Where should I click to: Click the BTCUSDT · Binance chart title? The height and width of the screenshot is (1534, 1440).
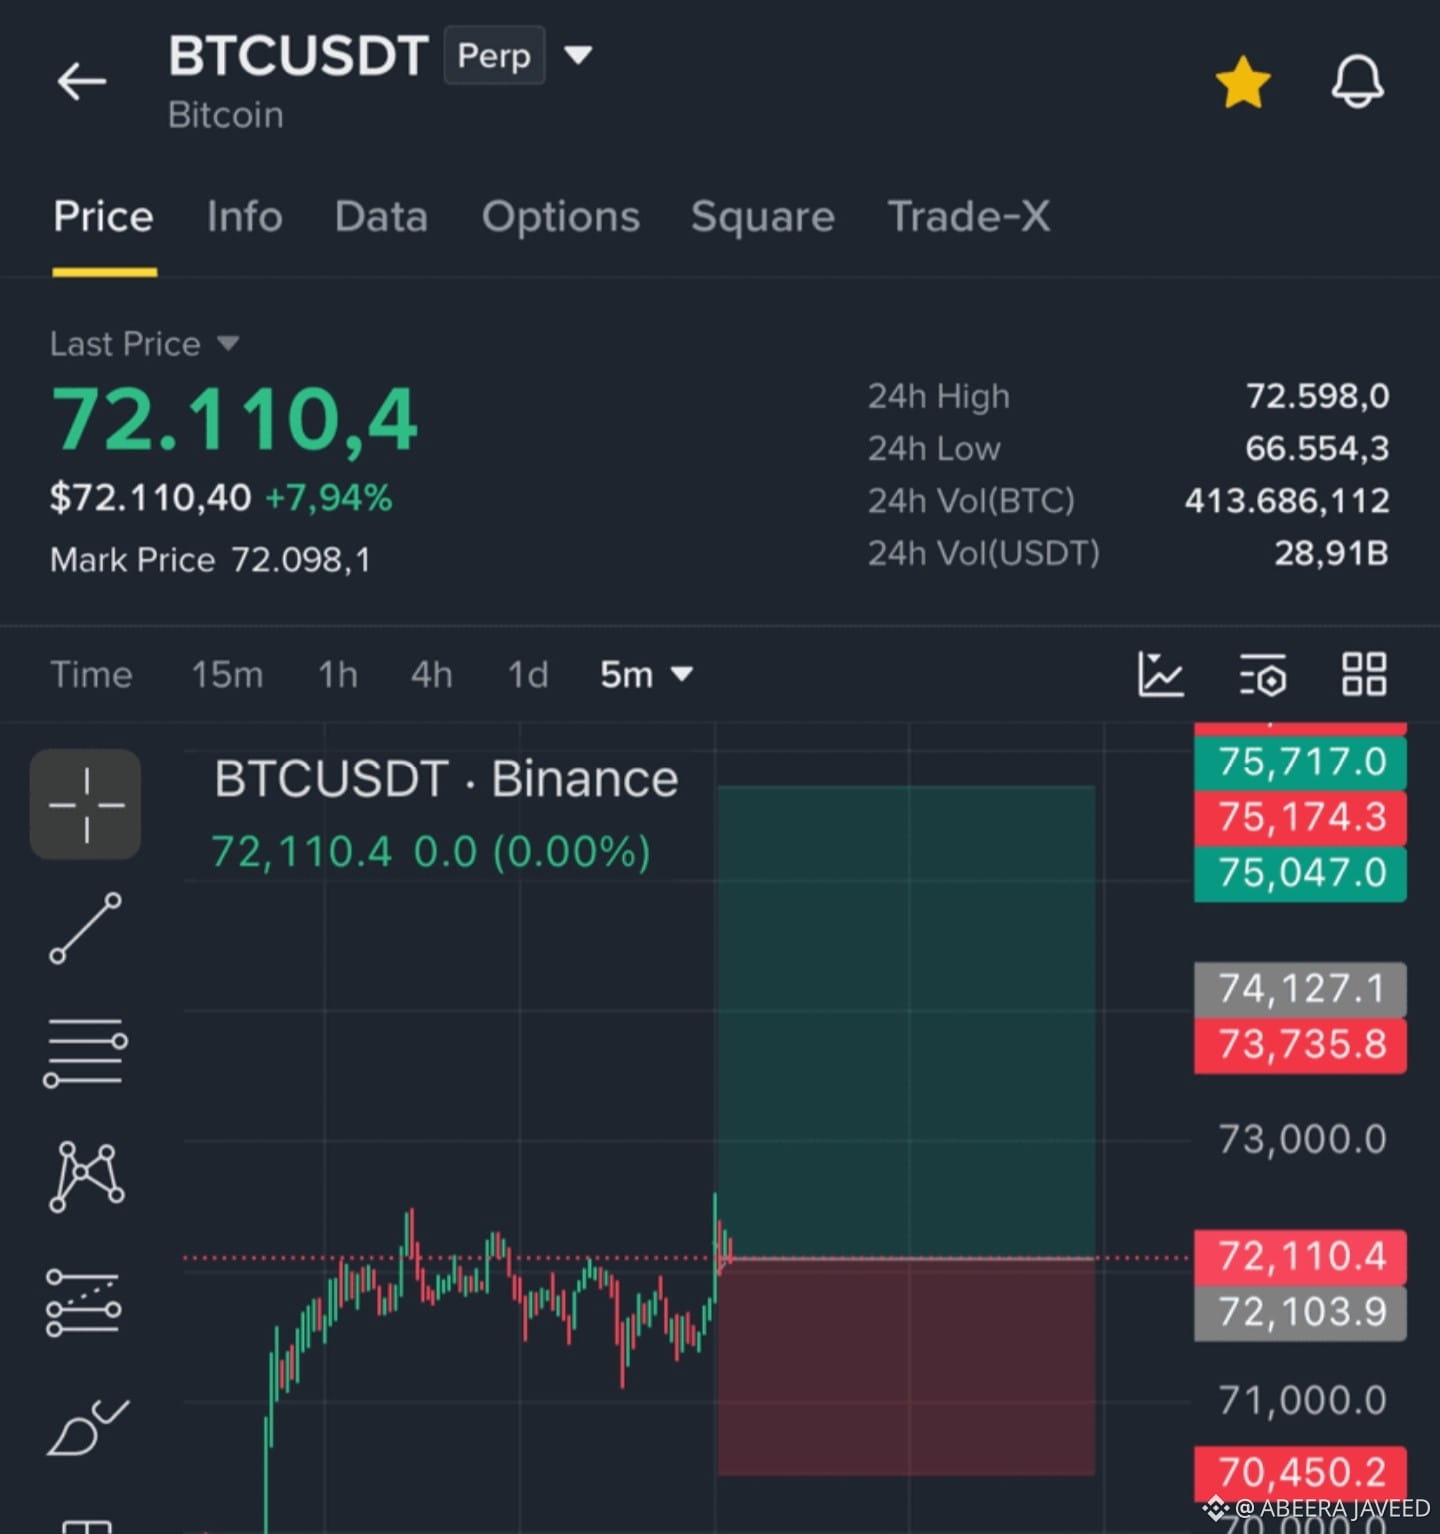point(446,779)
